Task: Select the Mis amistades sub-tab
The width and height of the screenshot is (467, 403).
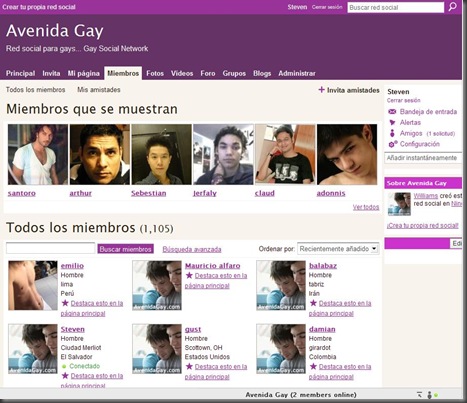Action: coord(99,90)
